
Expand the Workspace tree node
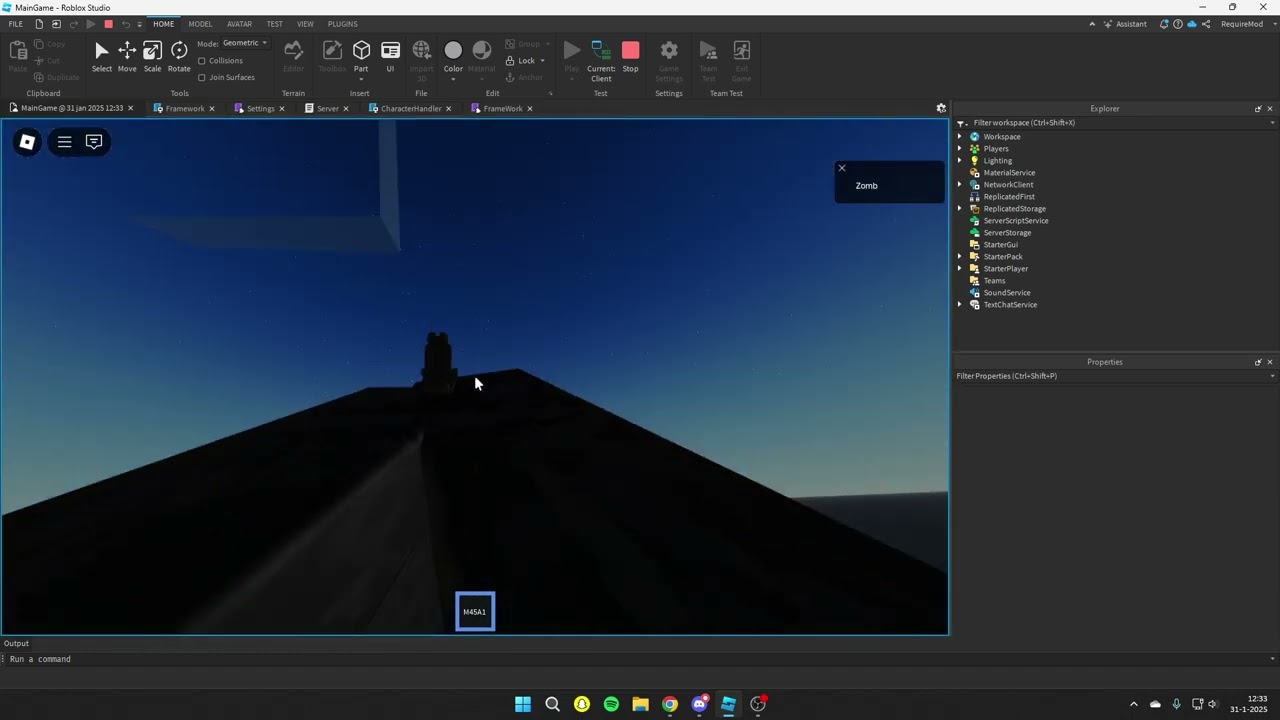pyautogui.click(x=960, y=137)
